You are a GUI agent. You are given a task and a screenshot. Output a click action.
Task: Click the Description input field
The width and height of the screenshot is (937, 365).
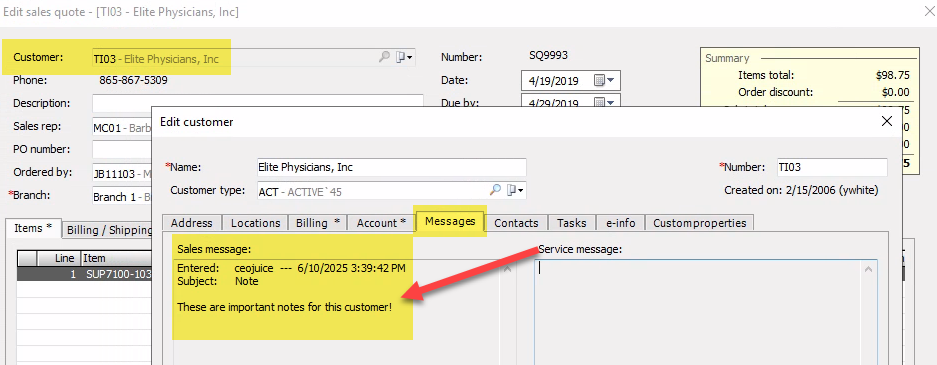(258, 103)
